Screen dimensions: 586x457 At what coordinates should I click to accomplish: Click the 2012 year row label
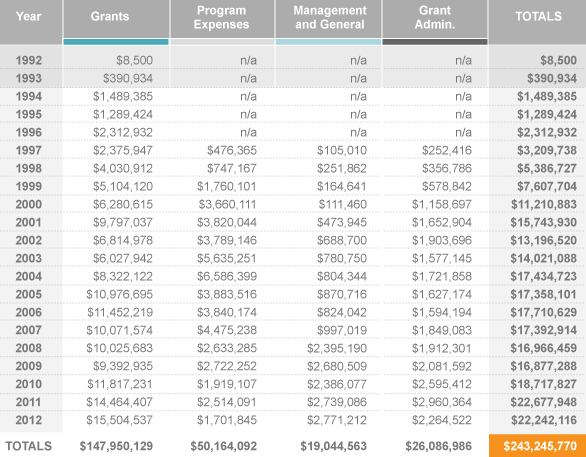(28, 420)
